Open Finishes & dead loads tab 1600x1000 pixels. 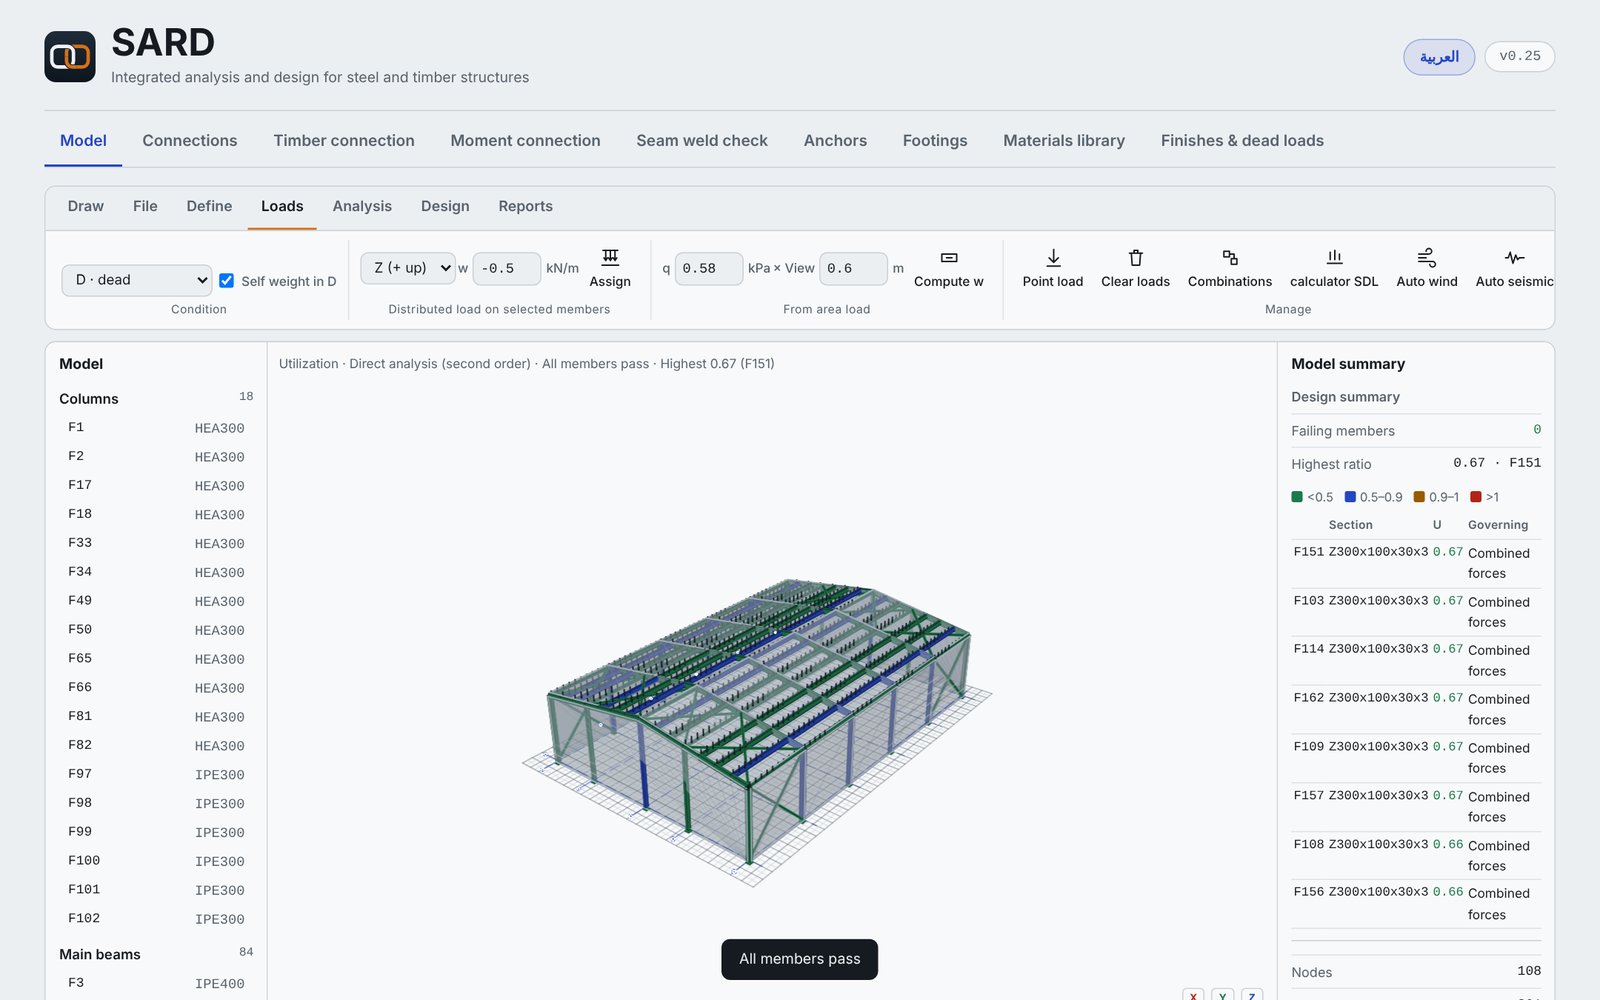1242,141
